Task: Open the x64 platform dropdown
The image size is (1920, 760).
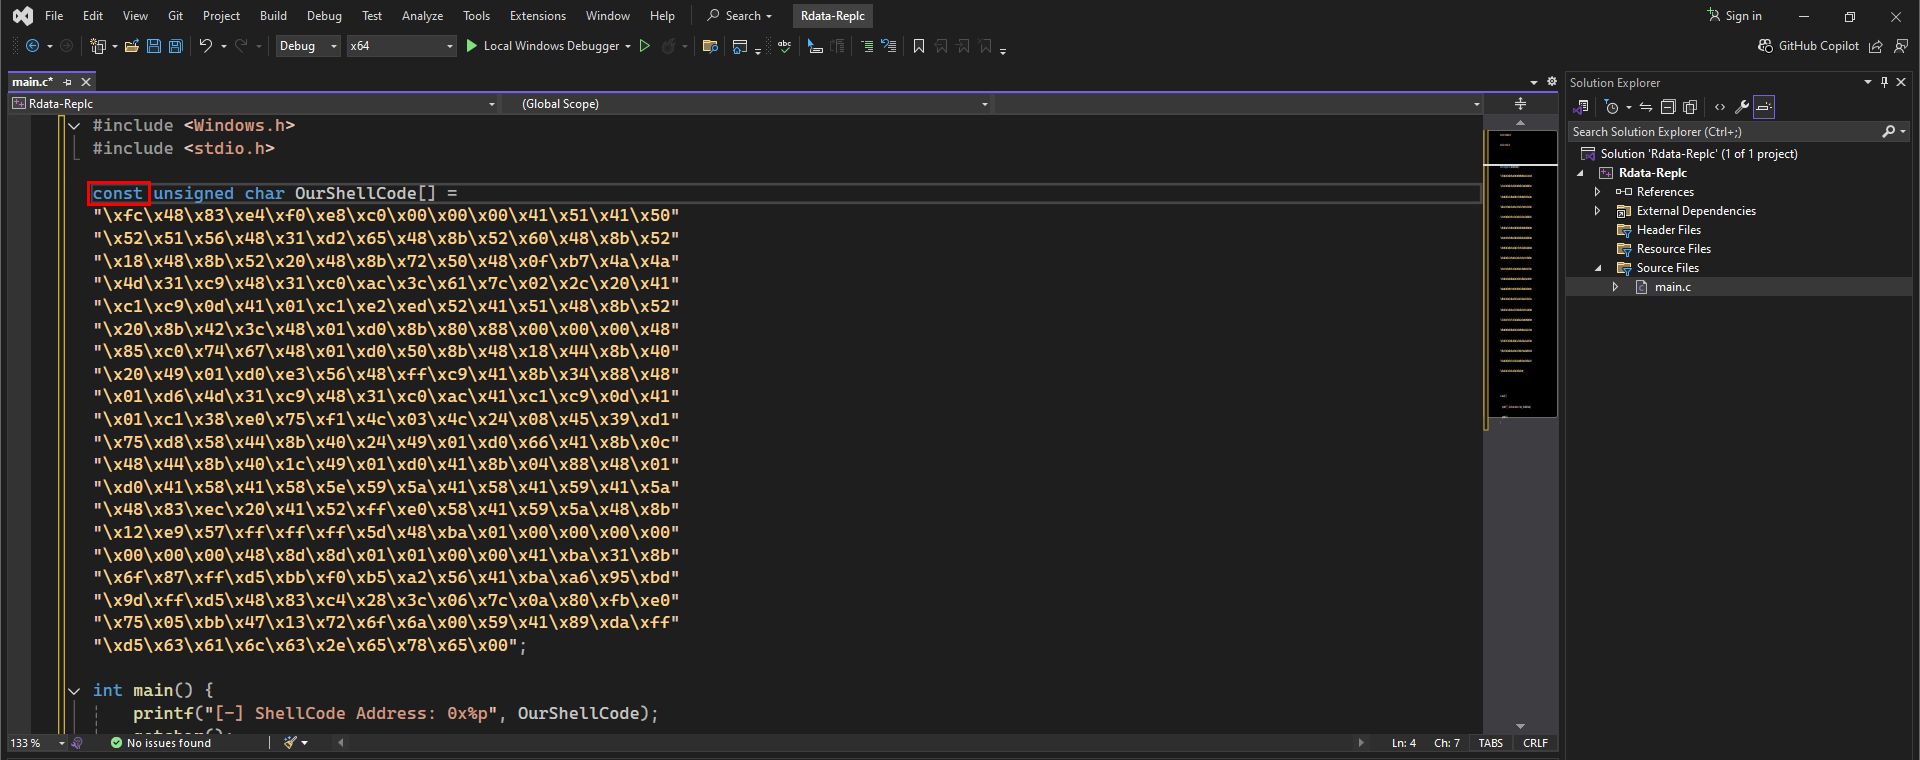Action: (x=401, y=46)
